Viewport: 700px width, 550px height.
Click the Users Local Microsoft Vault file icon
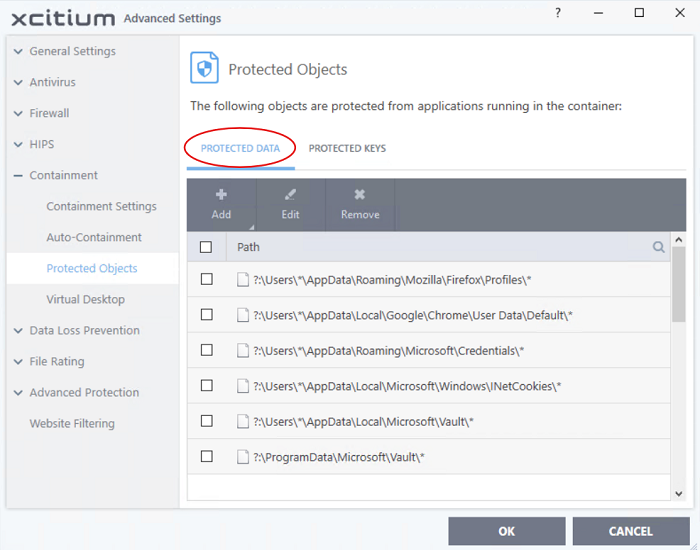[243, 421]
